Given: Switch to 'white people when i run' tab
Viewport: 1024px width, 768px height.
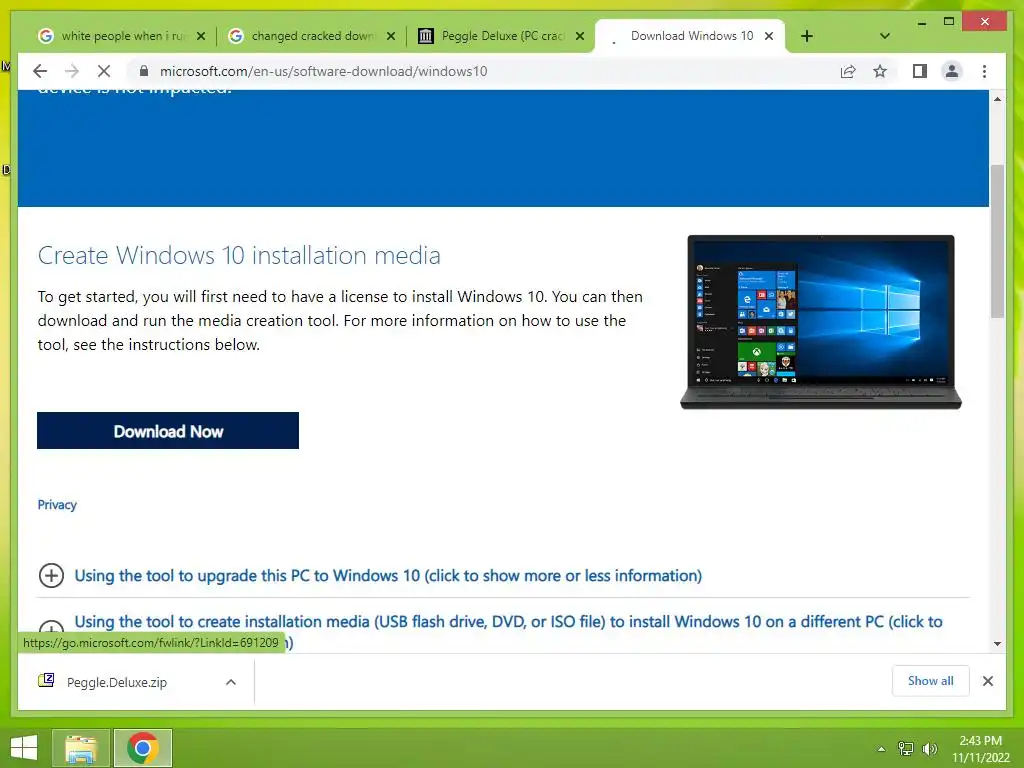Looking at the screenshot, I should 121,36.
